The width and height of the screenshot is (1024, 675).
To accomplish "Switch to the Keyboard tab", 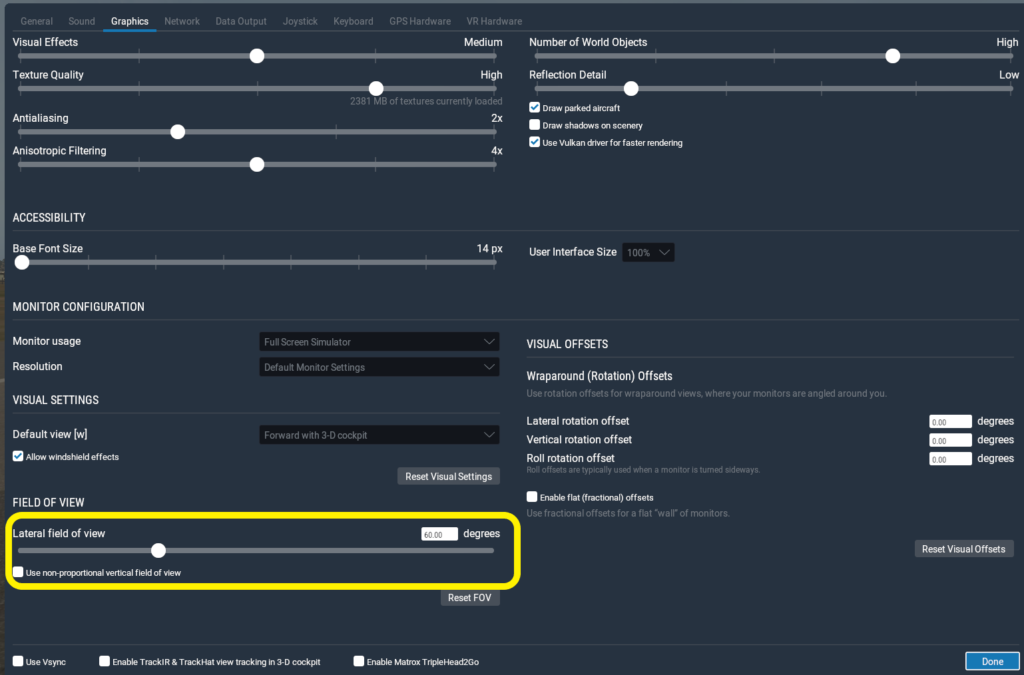I will (353, 21).
